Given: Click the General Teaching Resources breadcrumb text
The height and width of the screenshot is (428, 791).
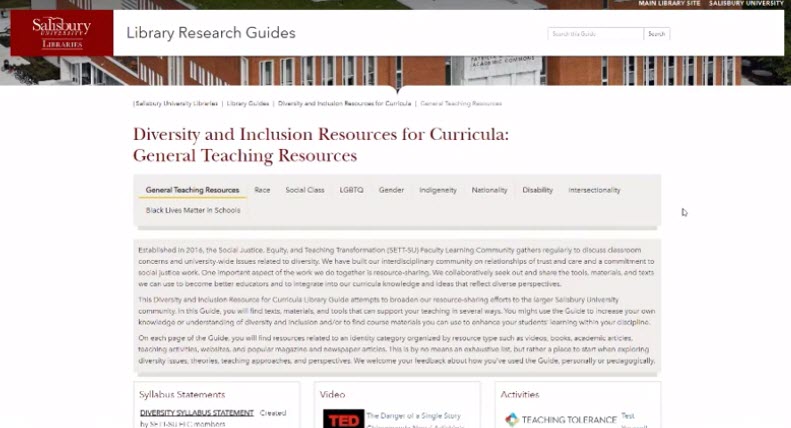Looking at the screenshot, I should pos(461,103).
